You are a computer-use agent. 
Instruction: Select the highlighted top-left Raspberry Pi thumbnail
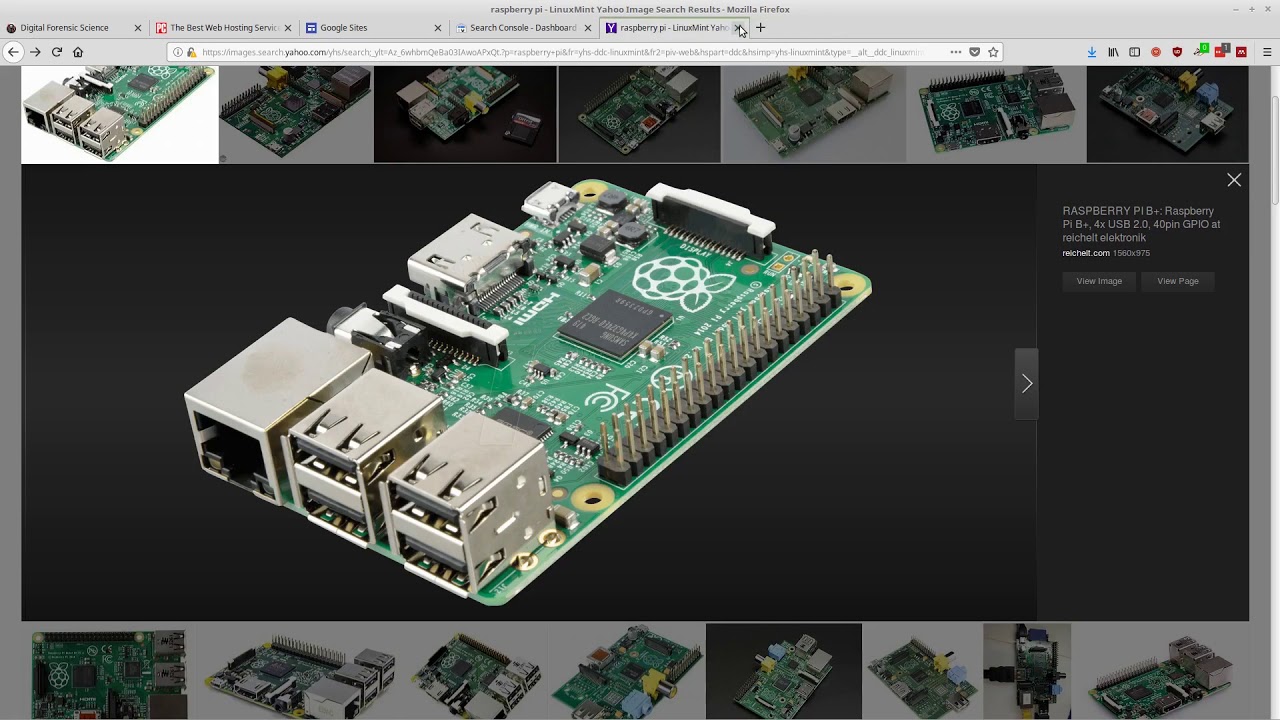pyautogui.click(x=120, y=115)
